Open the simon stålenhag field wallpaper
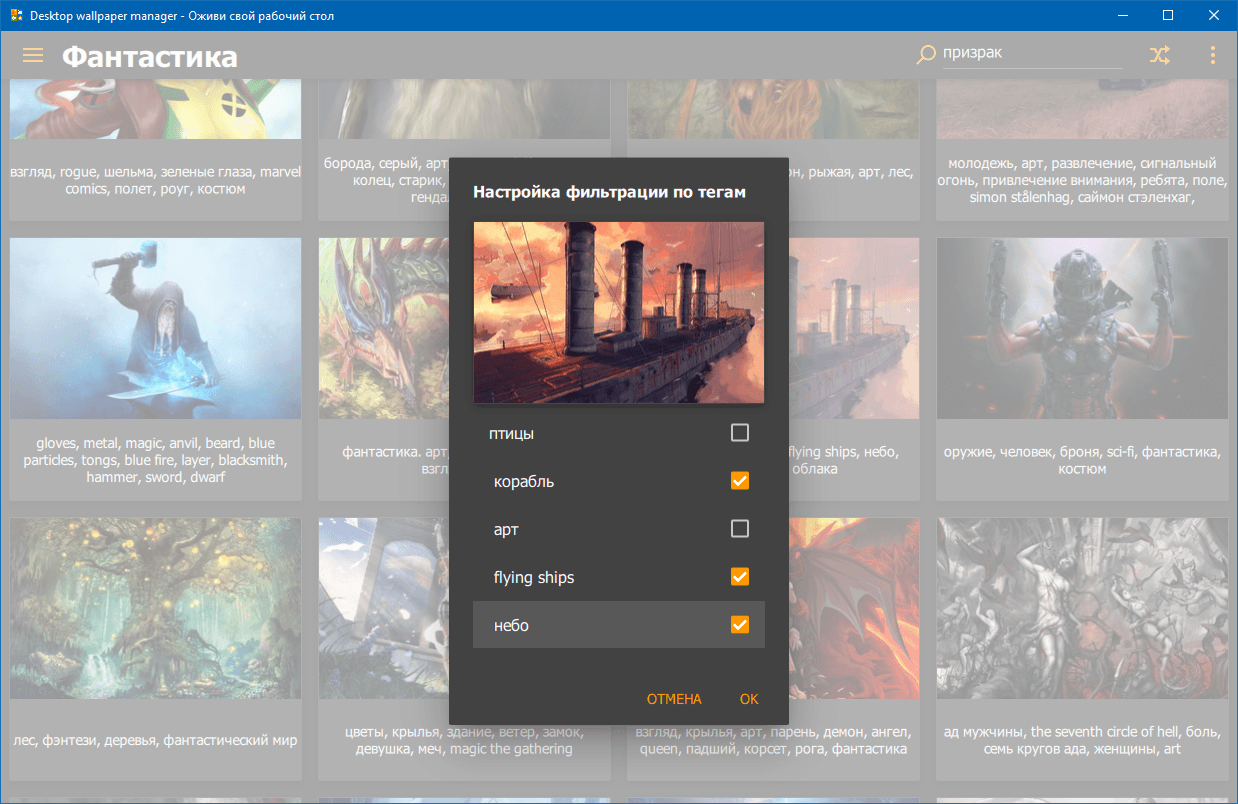The image size is (1238, 804). 1082,108
